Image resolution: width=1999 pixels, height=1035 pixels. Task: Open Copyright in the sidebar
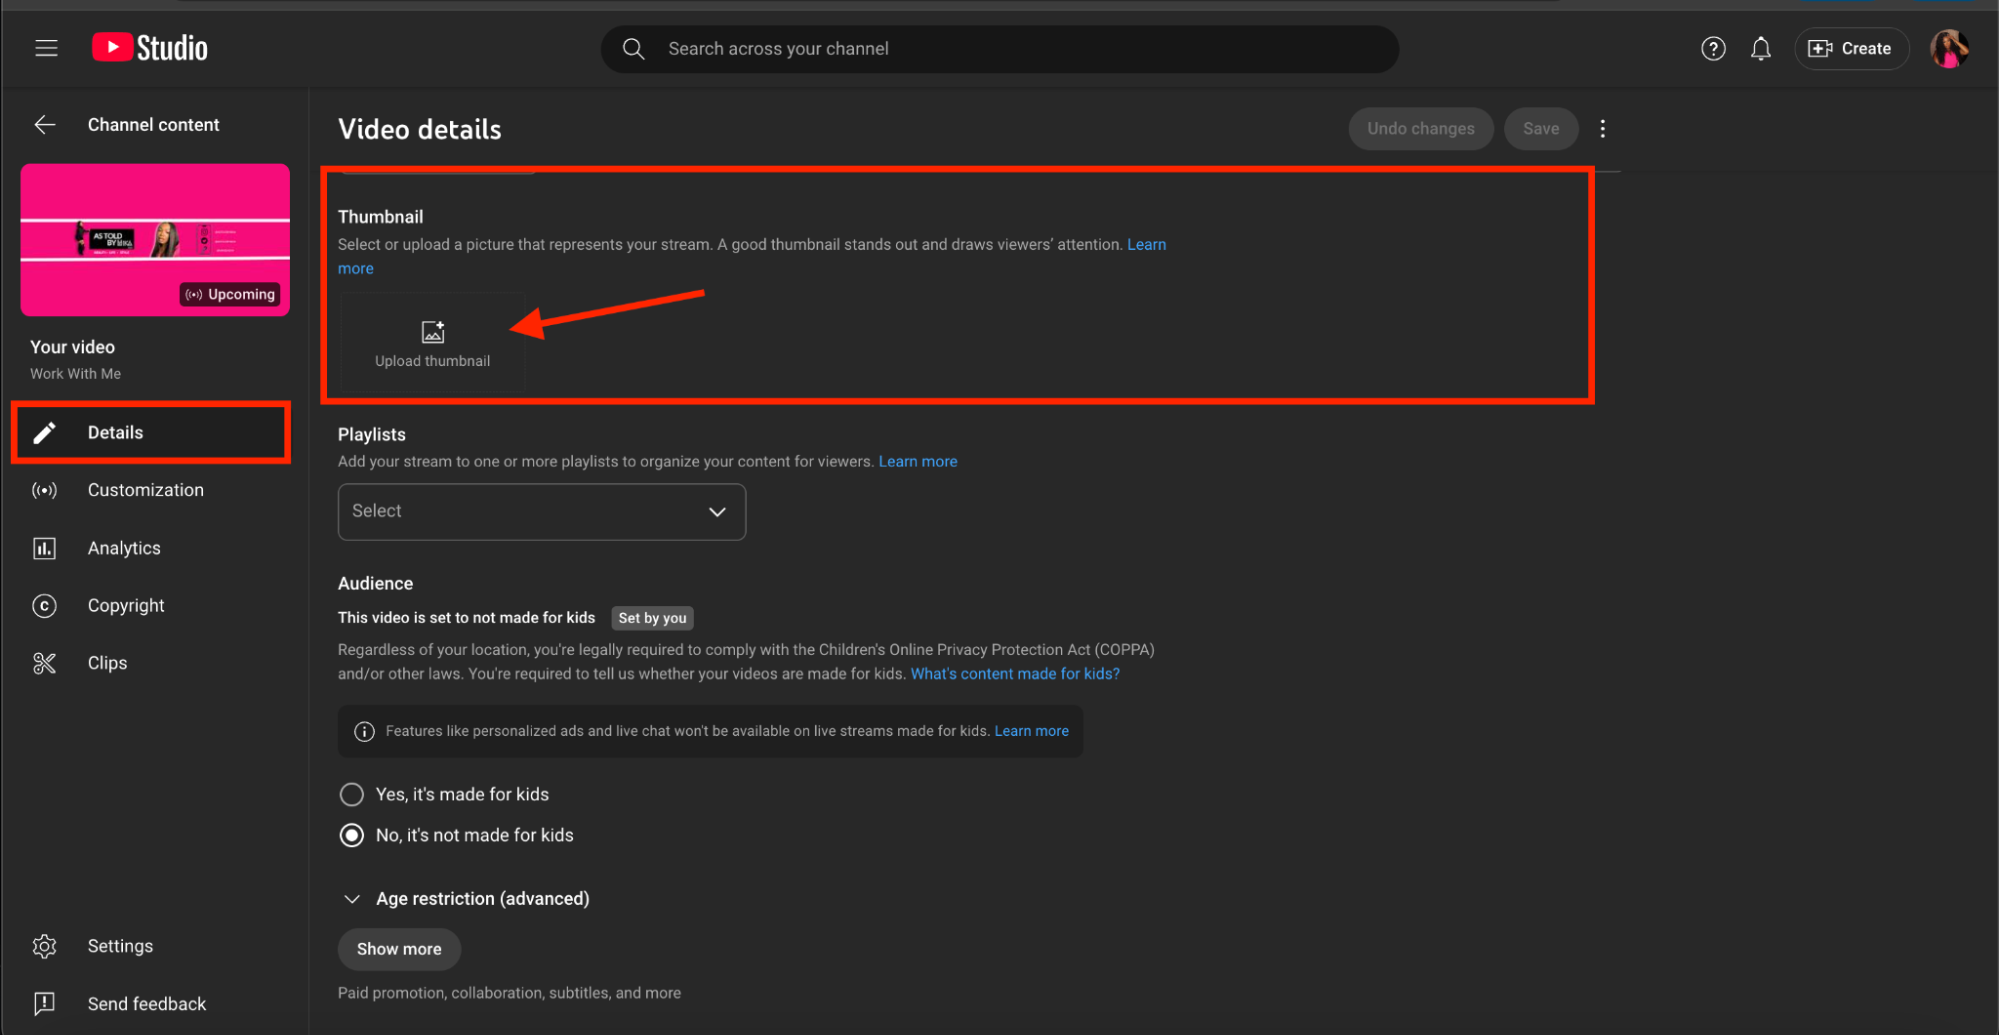(126, 606)
